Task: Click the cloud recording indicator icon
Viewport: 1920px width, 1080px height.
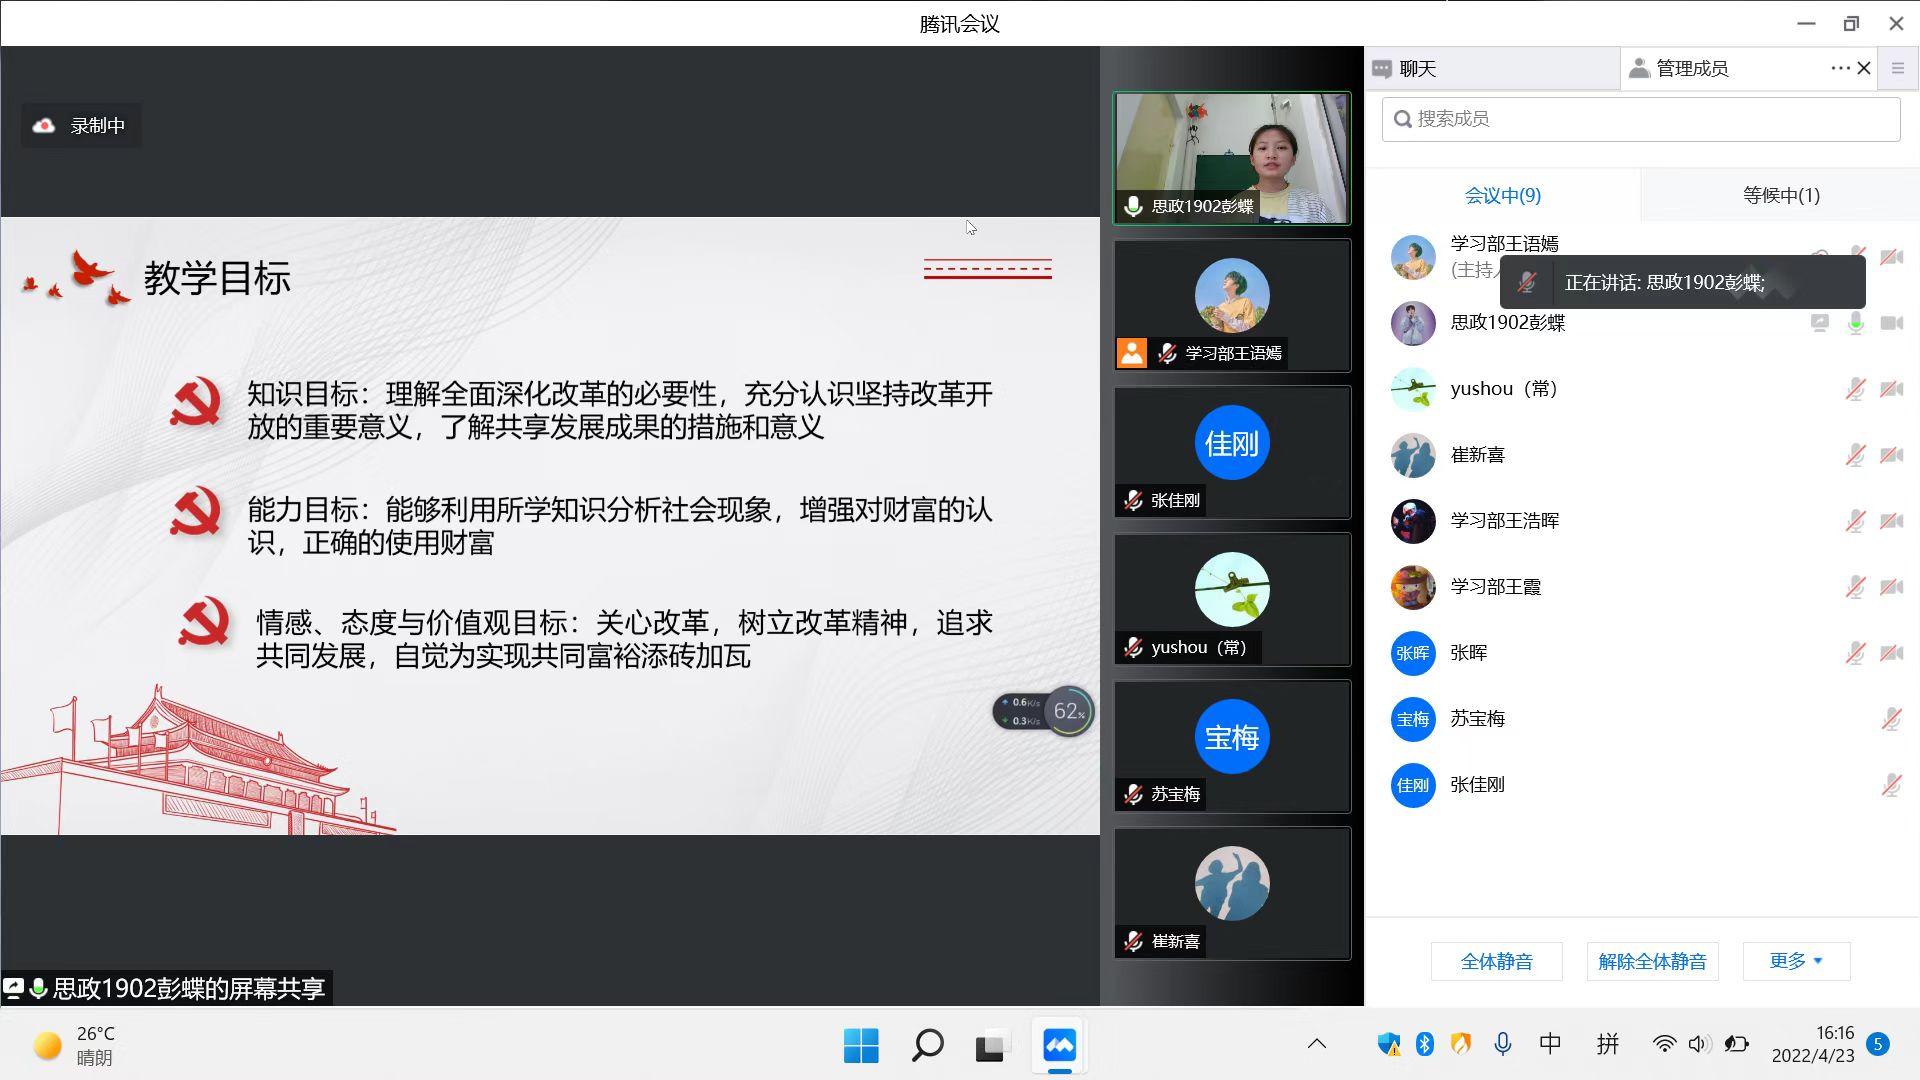Action: click(x=44, y=126)
